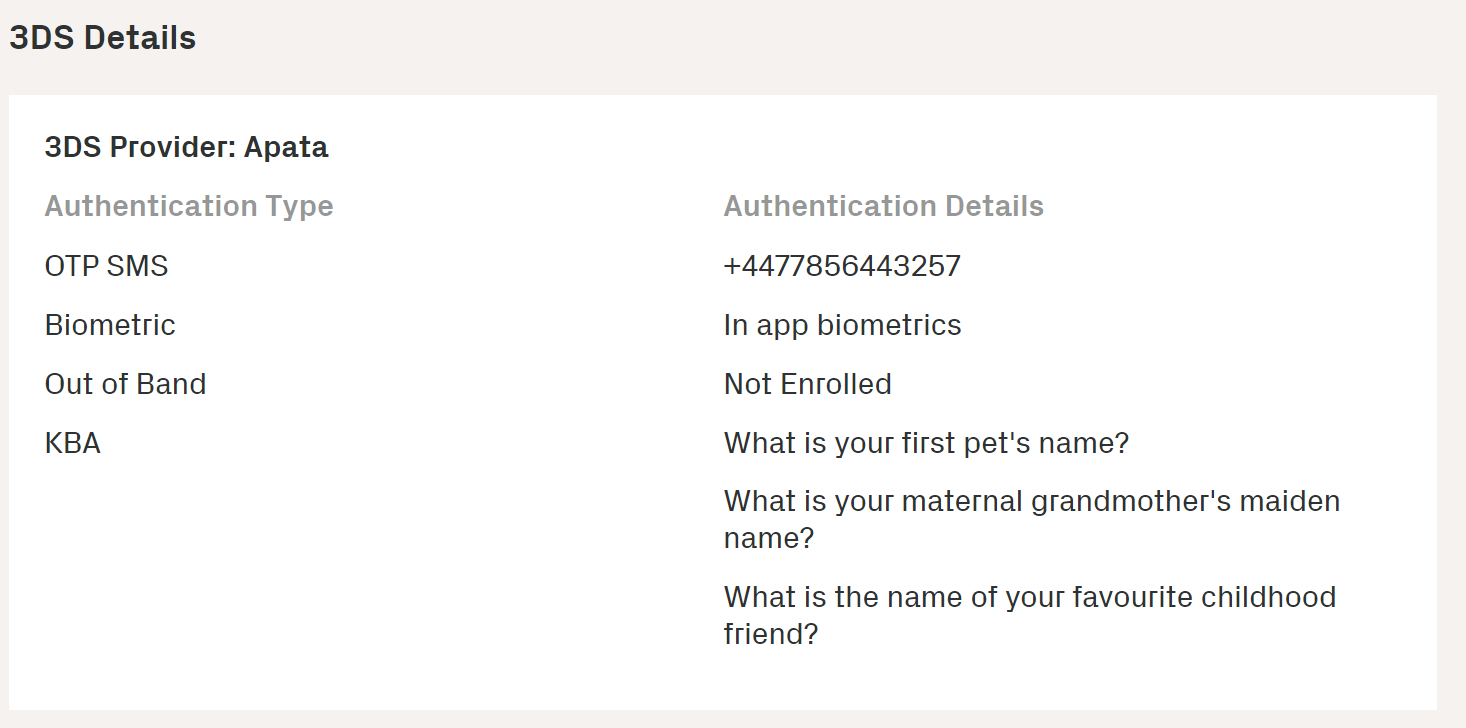Select the 3DS Provider: Apata label
This screenshot has width=1466, height=728.
186,147
